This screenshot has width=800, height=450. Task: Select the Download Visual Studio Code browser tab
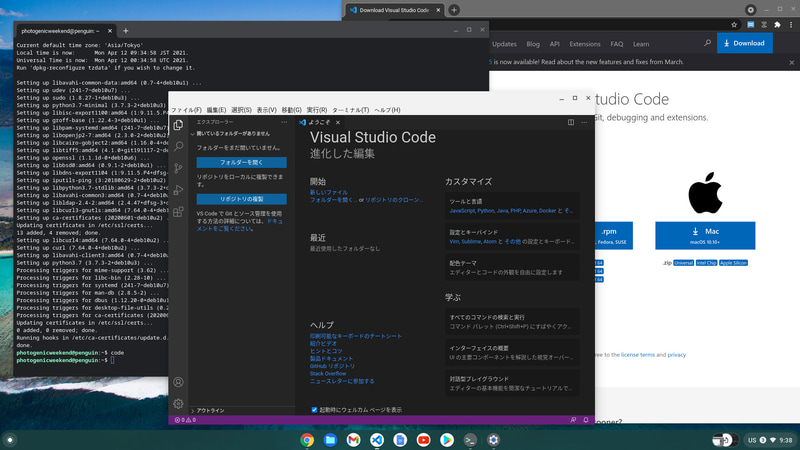[394, 10]
